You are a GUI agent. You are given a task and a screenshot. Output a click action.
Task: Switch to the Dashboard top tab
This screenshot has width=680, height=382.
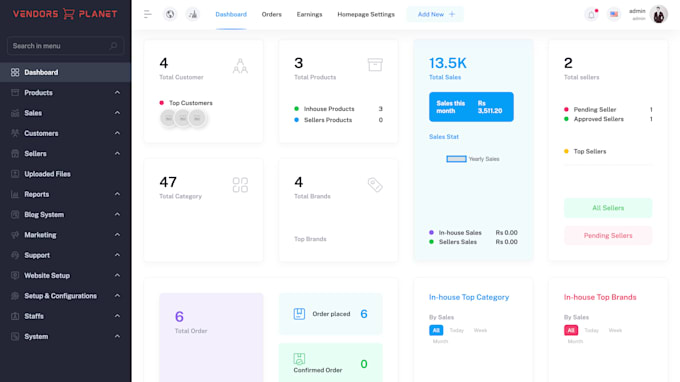pyautogui.click(x=231, y=14)
